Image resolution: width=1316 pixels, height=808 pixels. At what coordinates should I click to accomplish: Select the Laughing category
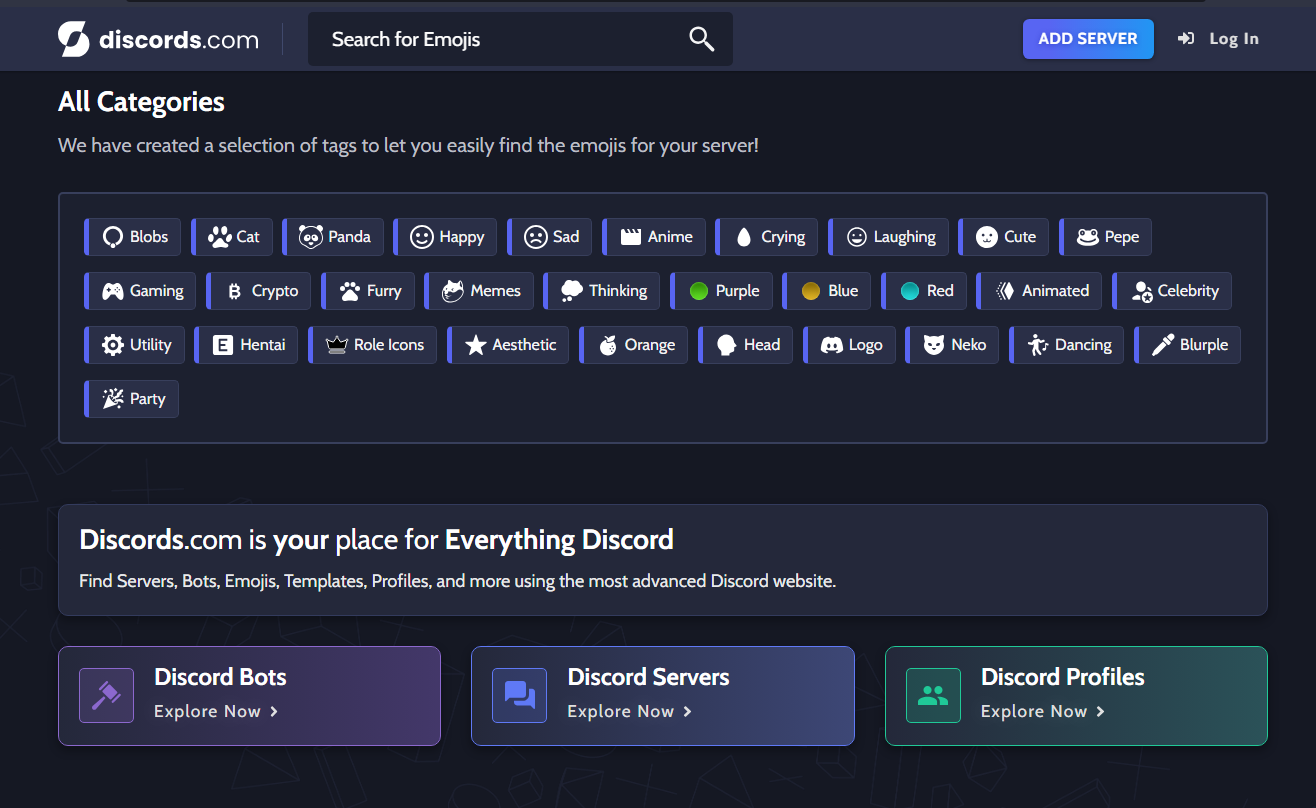tap(888, 237)
